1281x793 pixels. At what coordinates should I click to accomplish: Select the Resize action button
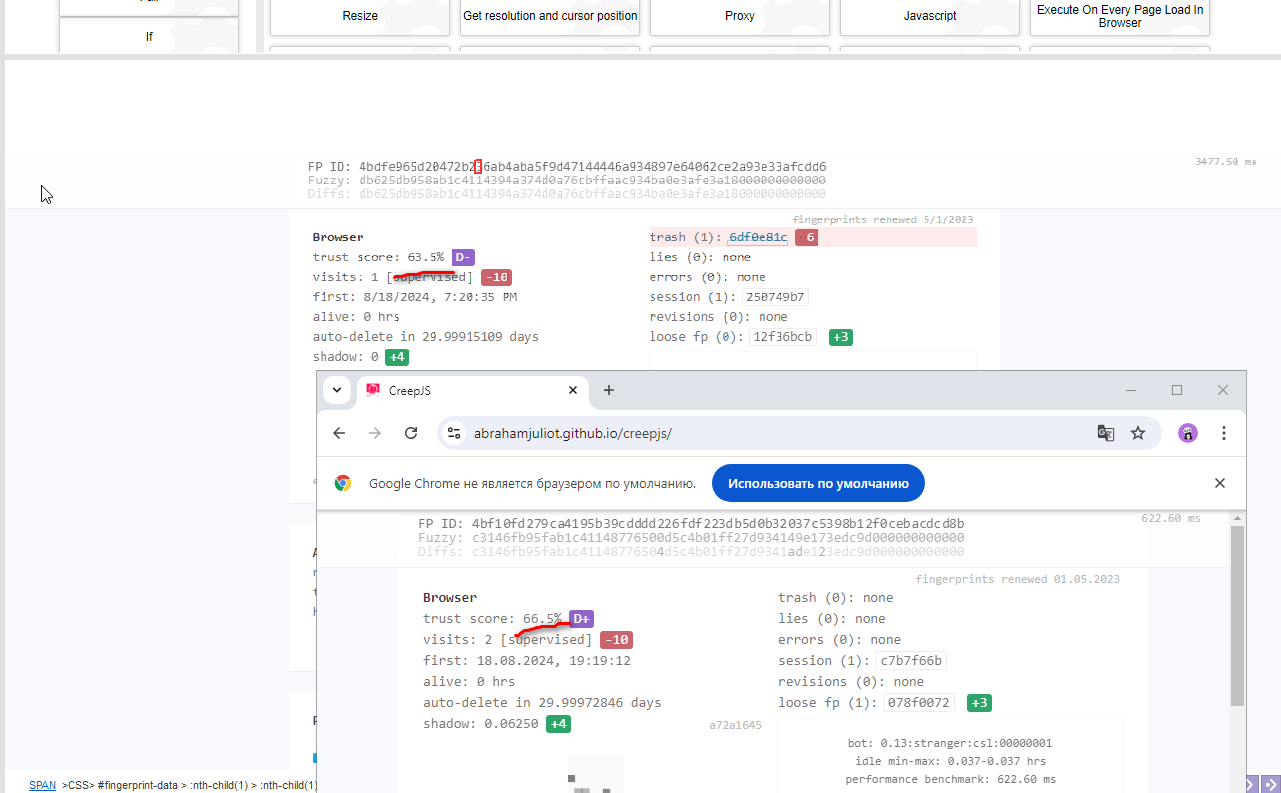(x=360, y=16)
